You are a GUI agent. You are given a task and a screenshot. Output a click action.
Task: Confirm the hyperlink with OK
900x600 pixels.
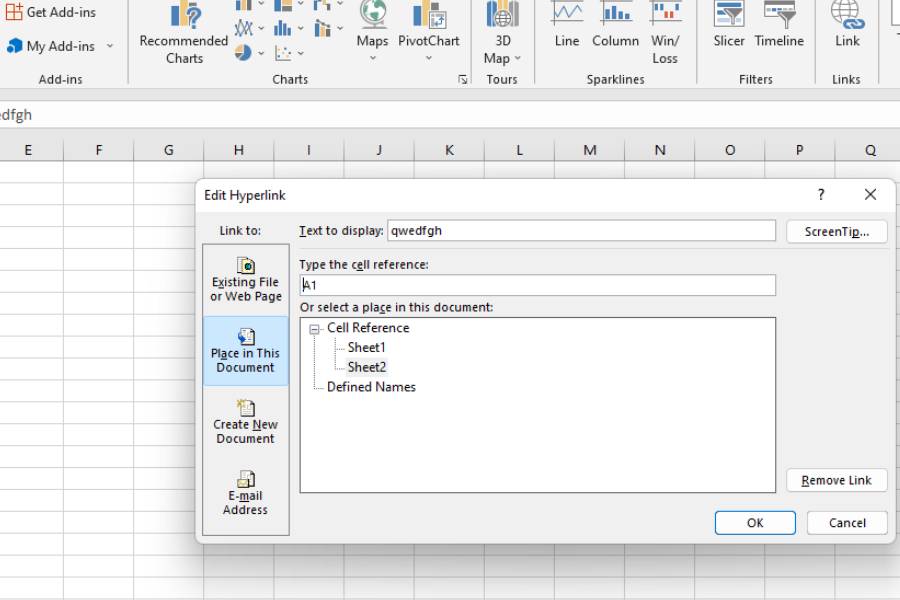point(755,523)
